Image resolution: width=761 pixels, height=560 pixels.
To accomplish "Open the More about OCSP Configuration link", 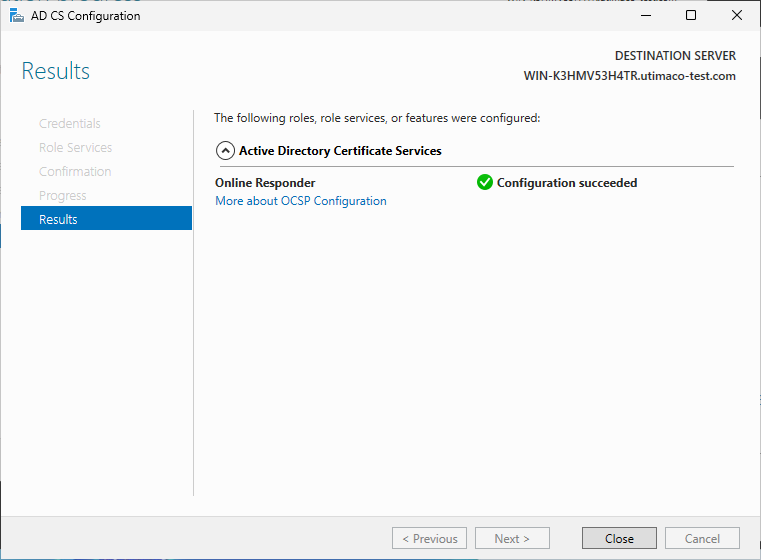I will coord(300,201).
